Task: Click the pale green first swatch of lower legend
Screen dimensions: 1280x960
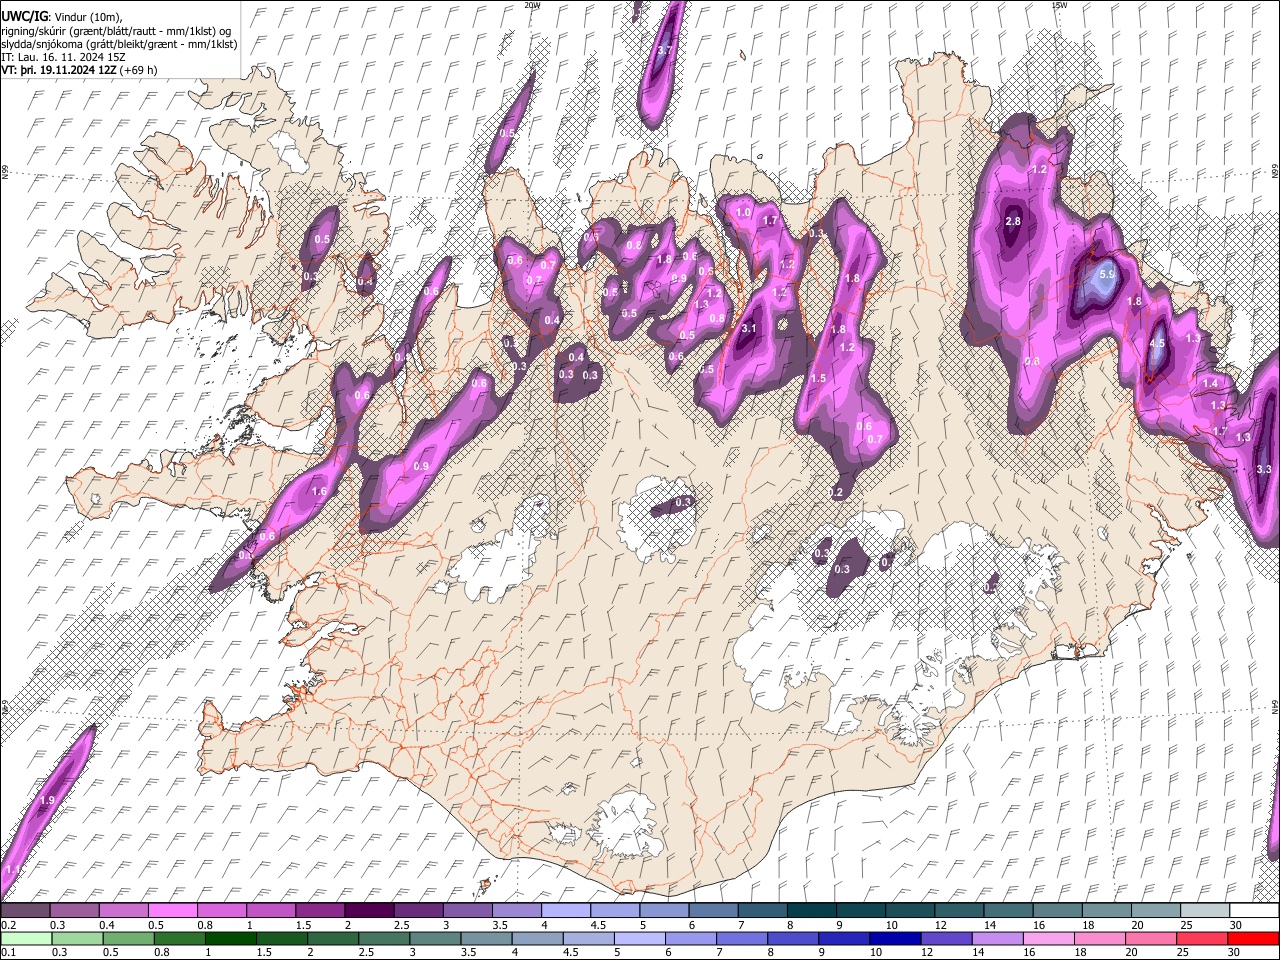Action: pyautogui.click(x=25, y=938)
